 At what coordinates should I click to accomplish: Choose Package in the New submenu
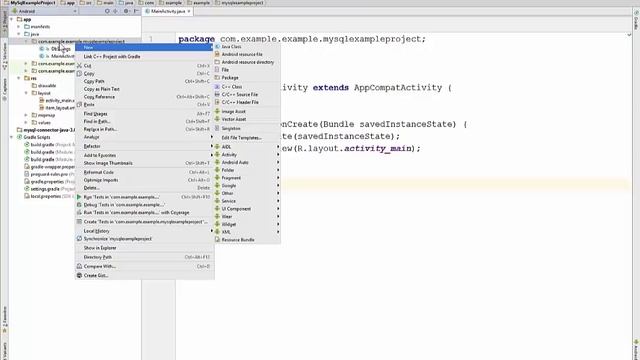(x=247, y=78)
